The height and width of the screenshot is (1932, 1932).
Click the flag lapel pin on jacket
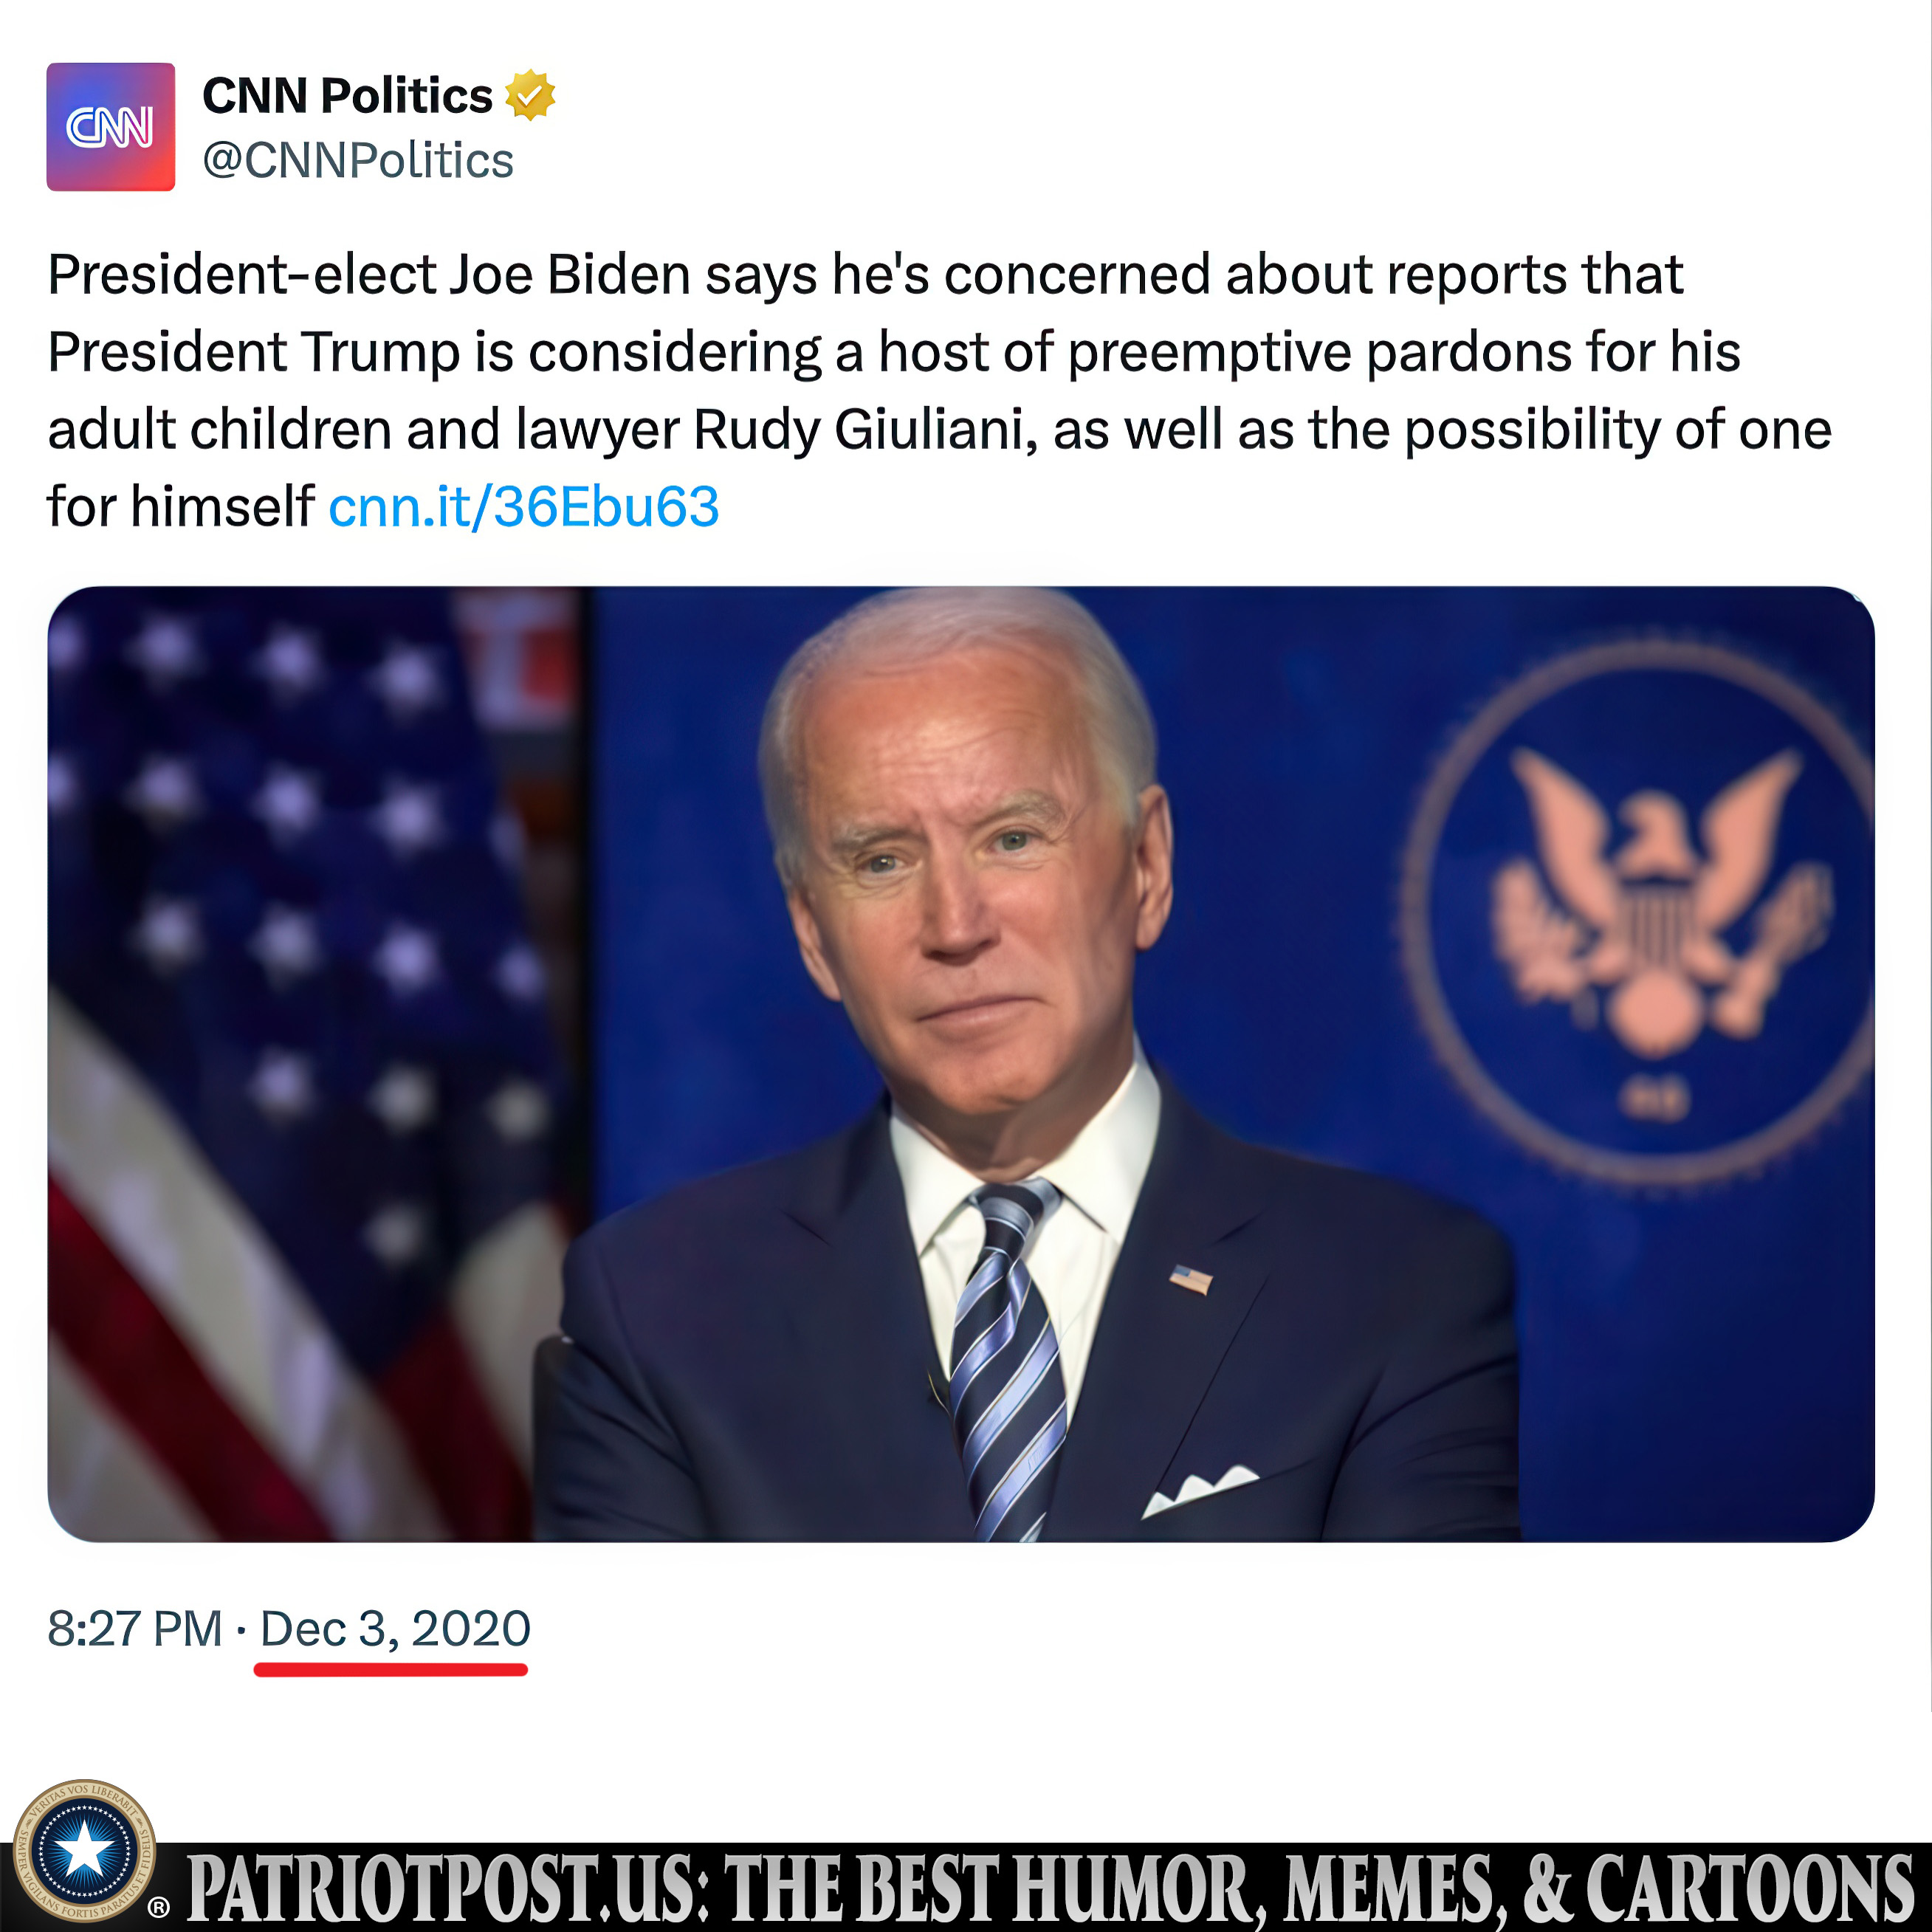click(1191, 1279)
